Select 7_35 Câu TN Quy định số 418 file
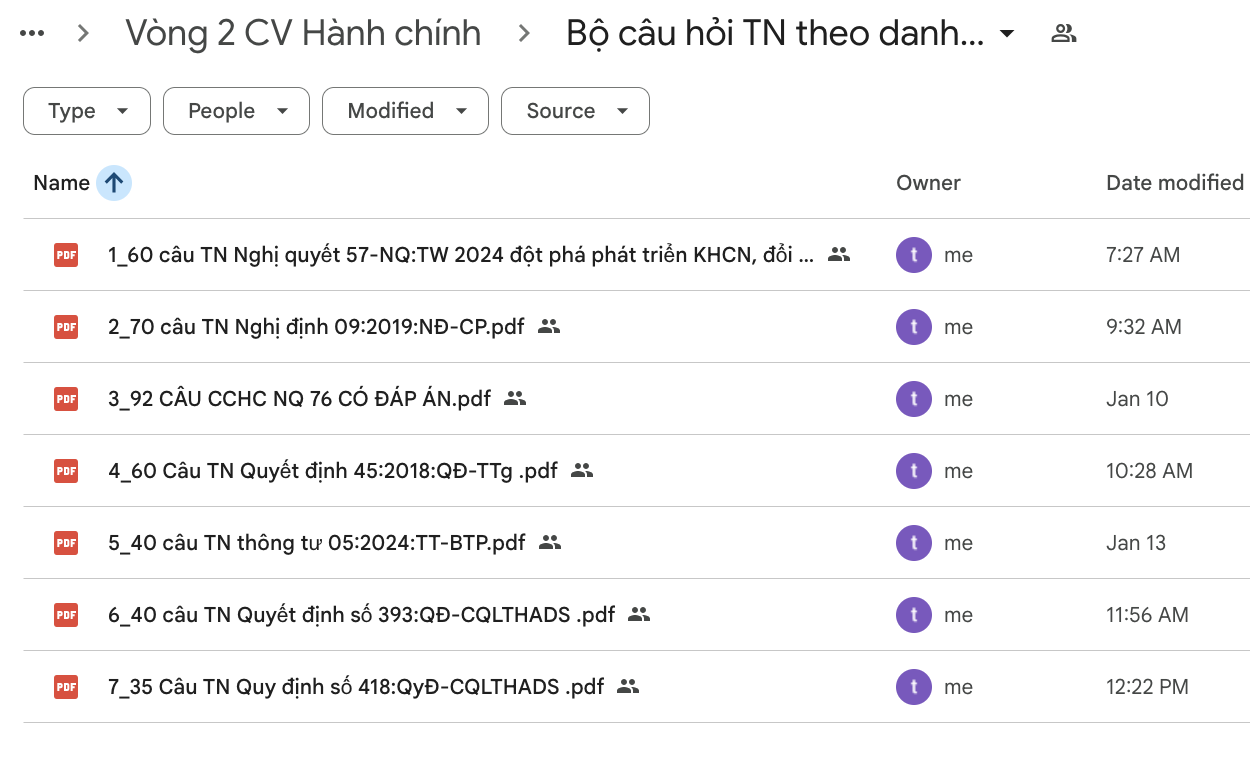The image size is (1250, 762). pyautogui.click(x=355, y=687)
